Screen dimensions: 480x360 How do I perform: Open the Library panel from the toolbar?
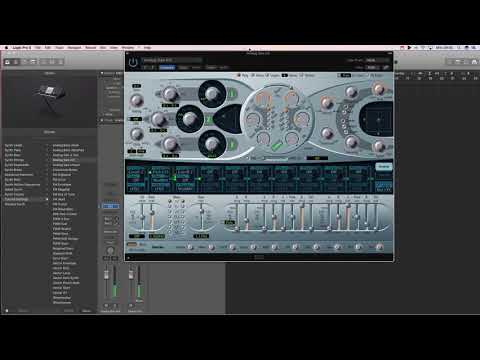point(8,62)
